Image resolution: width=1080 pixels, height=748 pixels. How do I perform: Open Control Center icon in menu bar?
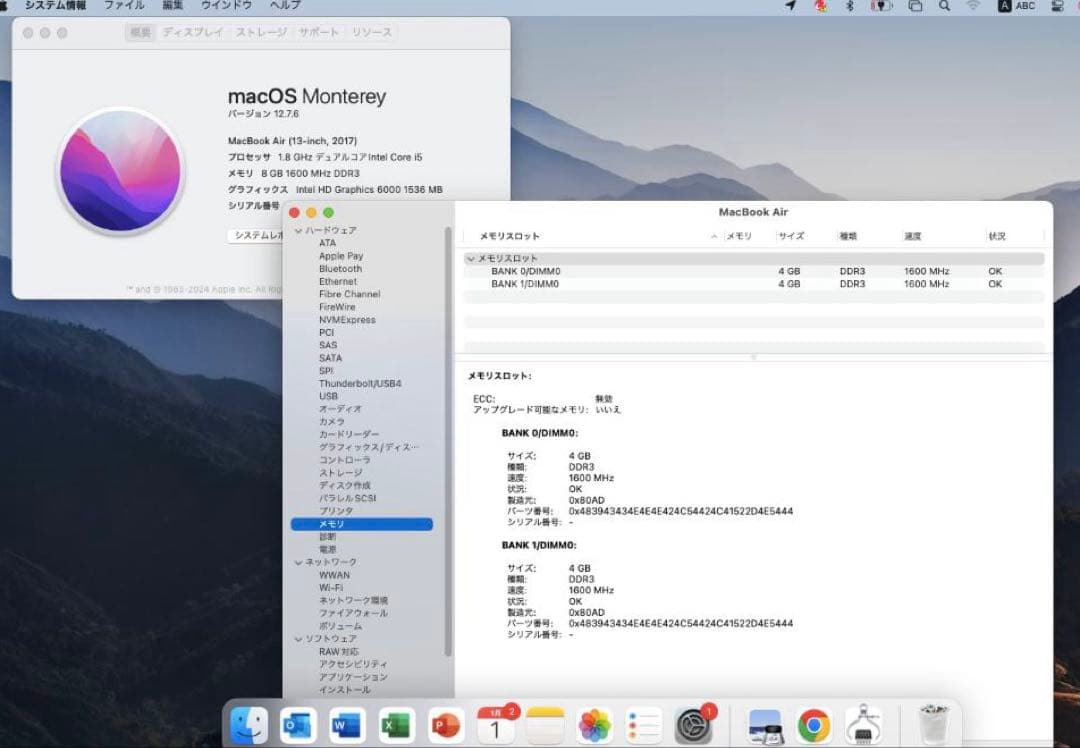click(x=1057, y=6)
